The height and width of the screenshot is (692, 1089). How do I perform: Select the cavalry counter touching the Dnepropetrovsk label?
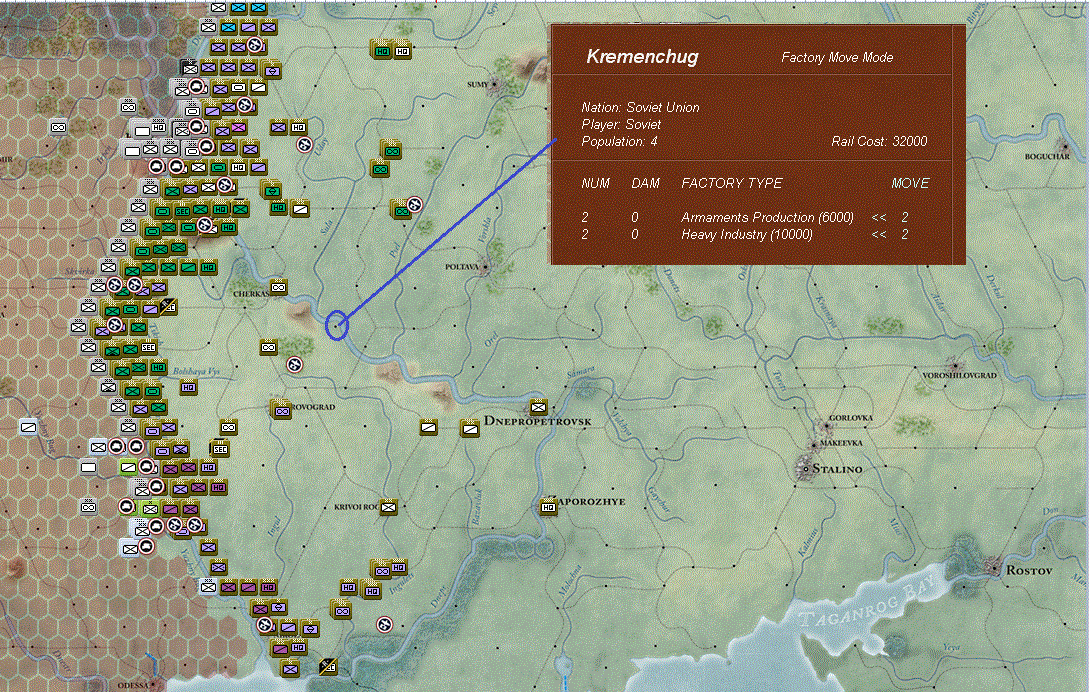[470, 429]
